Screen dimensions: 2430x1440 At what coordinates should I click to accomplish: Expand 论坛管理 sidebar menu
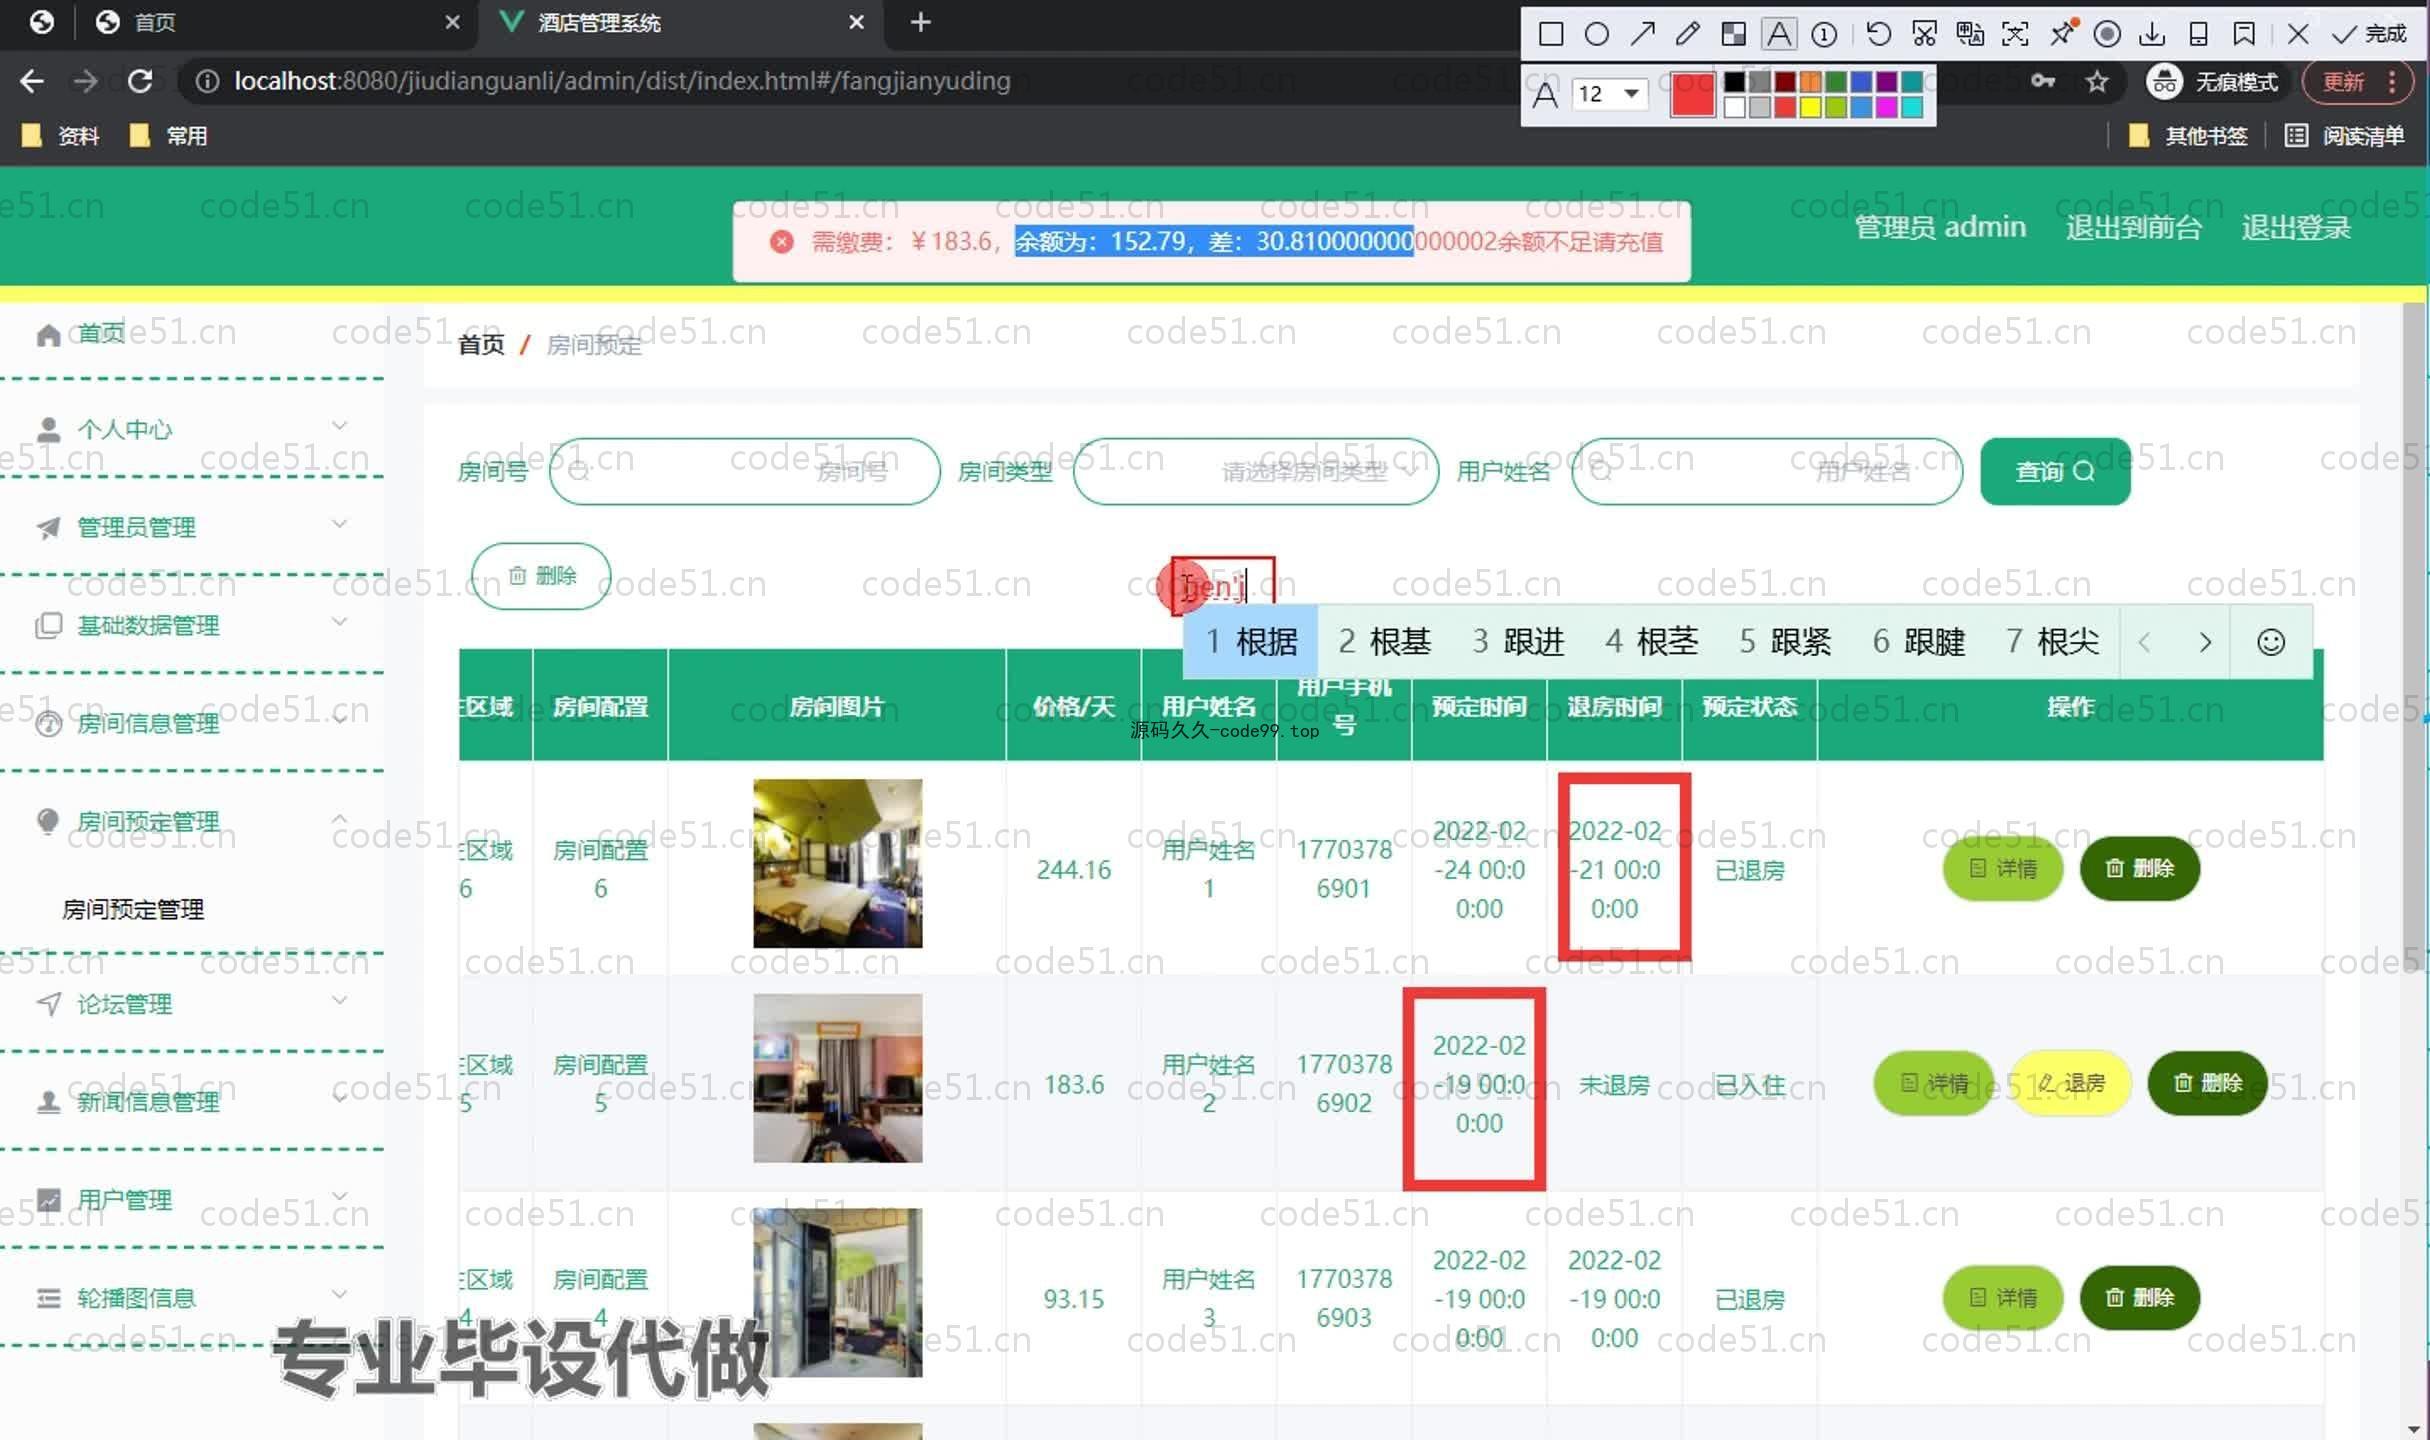pos(190,1004)
